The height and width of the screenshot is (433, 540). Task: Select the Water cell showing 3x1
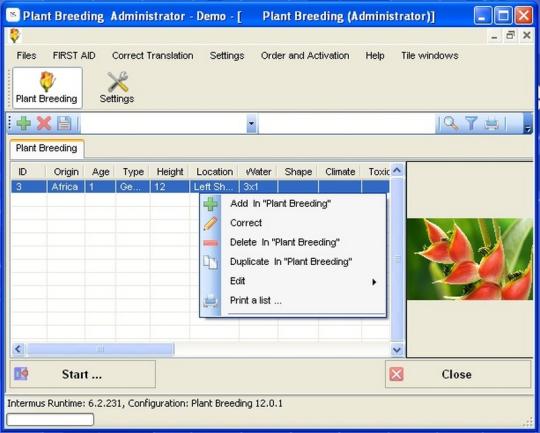(258, 187)
